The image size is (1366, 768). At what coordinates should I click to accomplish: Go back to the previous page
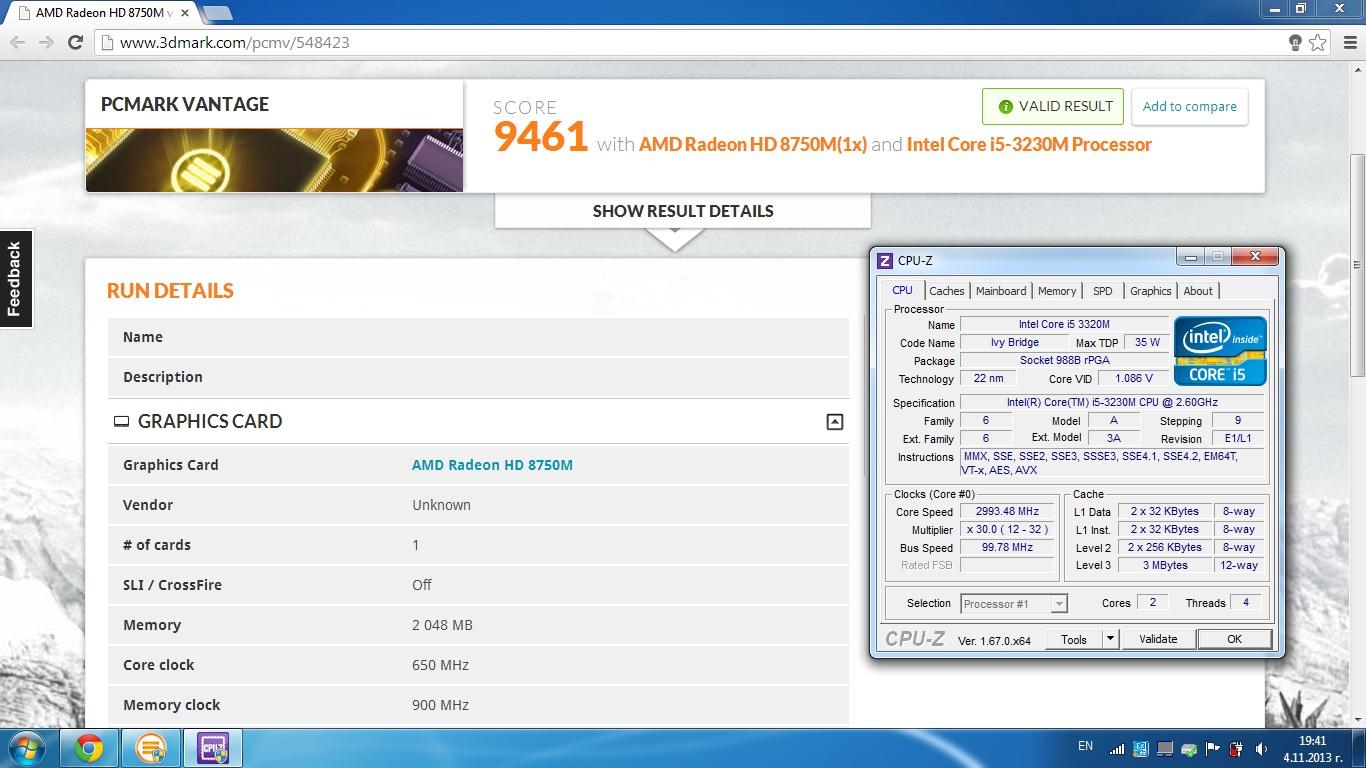(17, 42)
